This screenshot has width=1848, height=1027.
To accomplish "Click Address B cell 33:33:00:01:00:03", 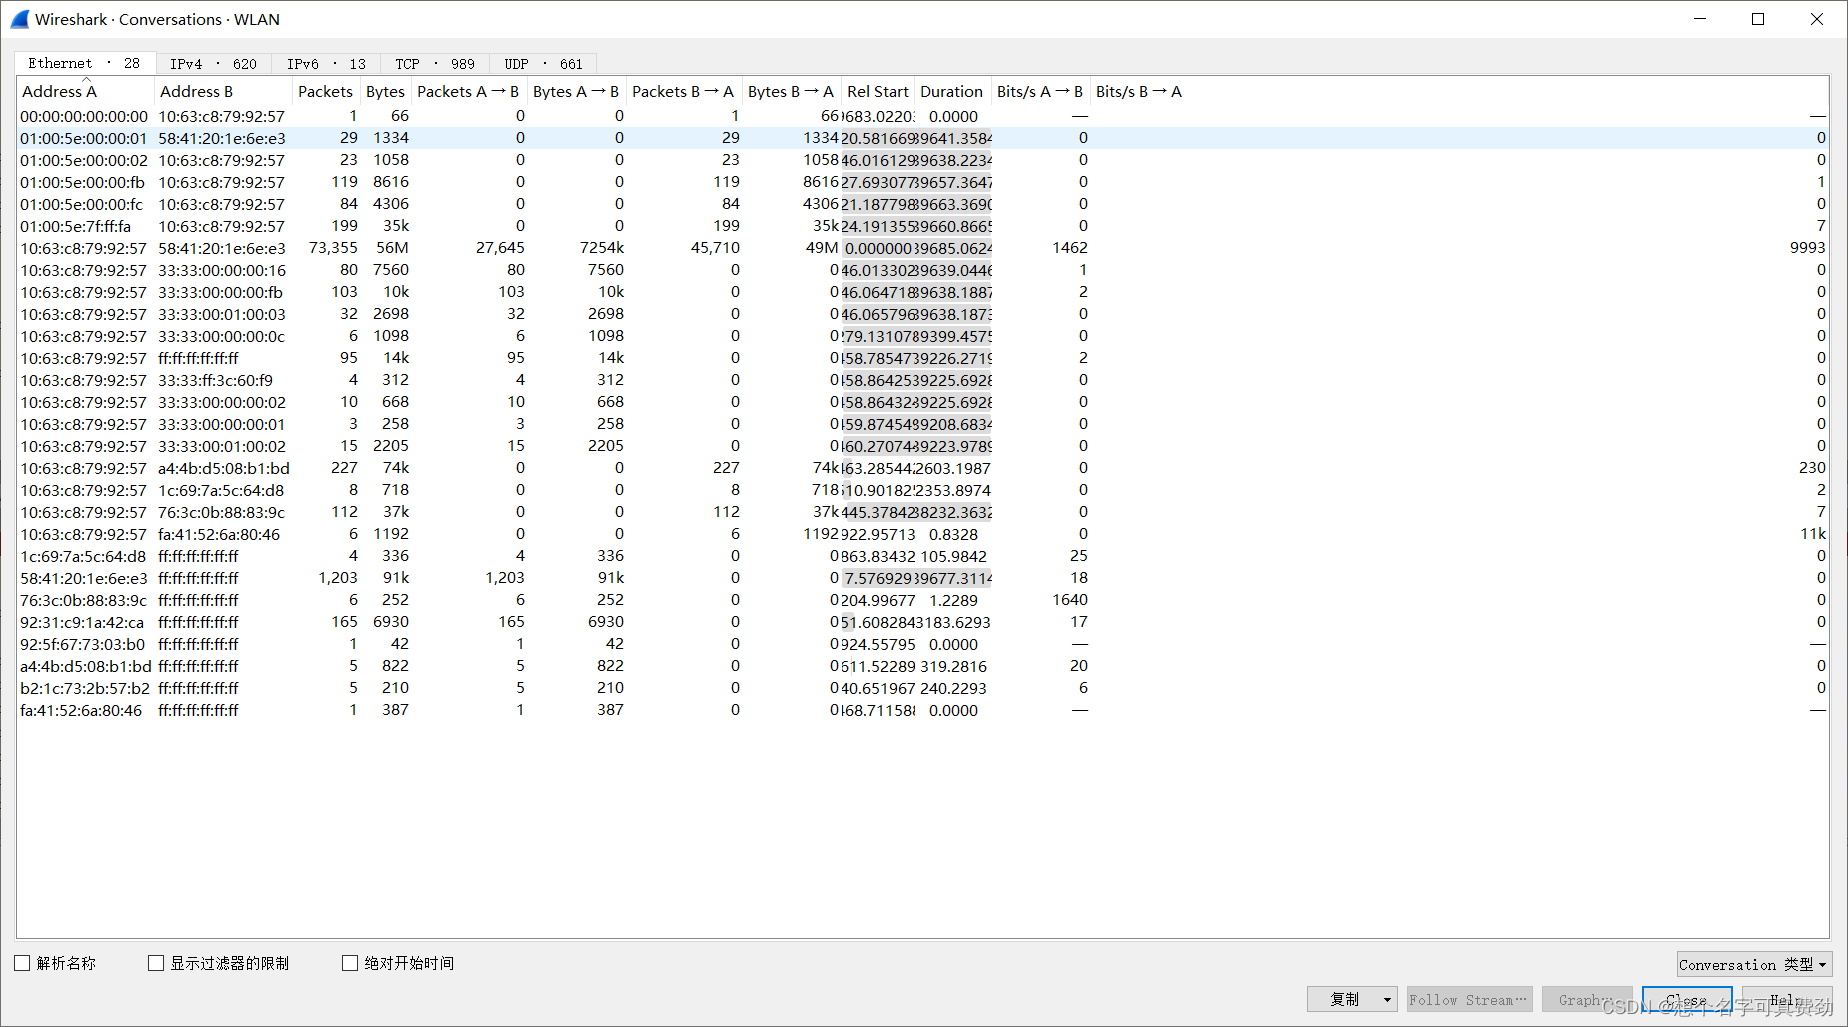I will tap(222, 314).
